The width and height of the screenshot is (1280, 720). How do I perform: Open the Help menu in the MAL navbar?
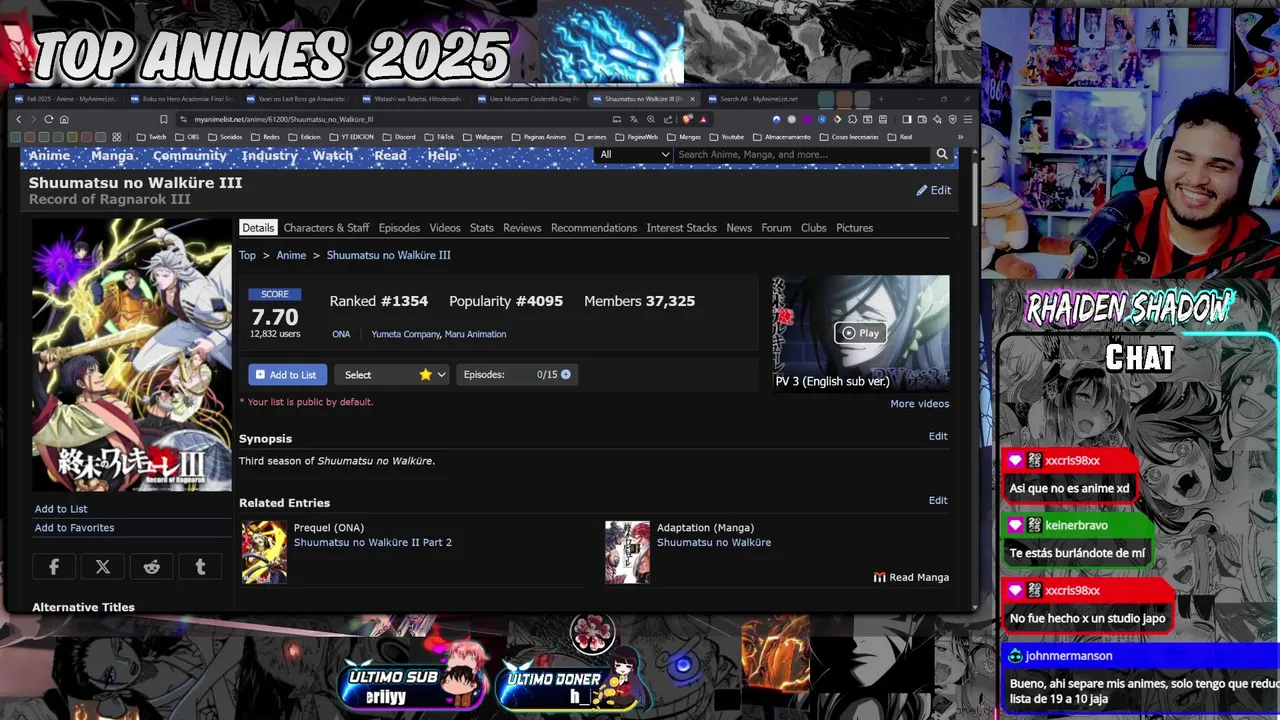[442, 156]
